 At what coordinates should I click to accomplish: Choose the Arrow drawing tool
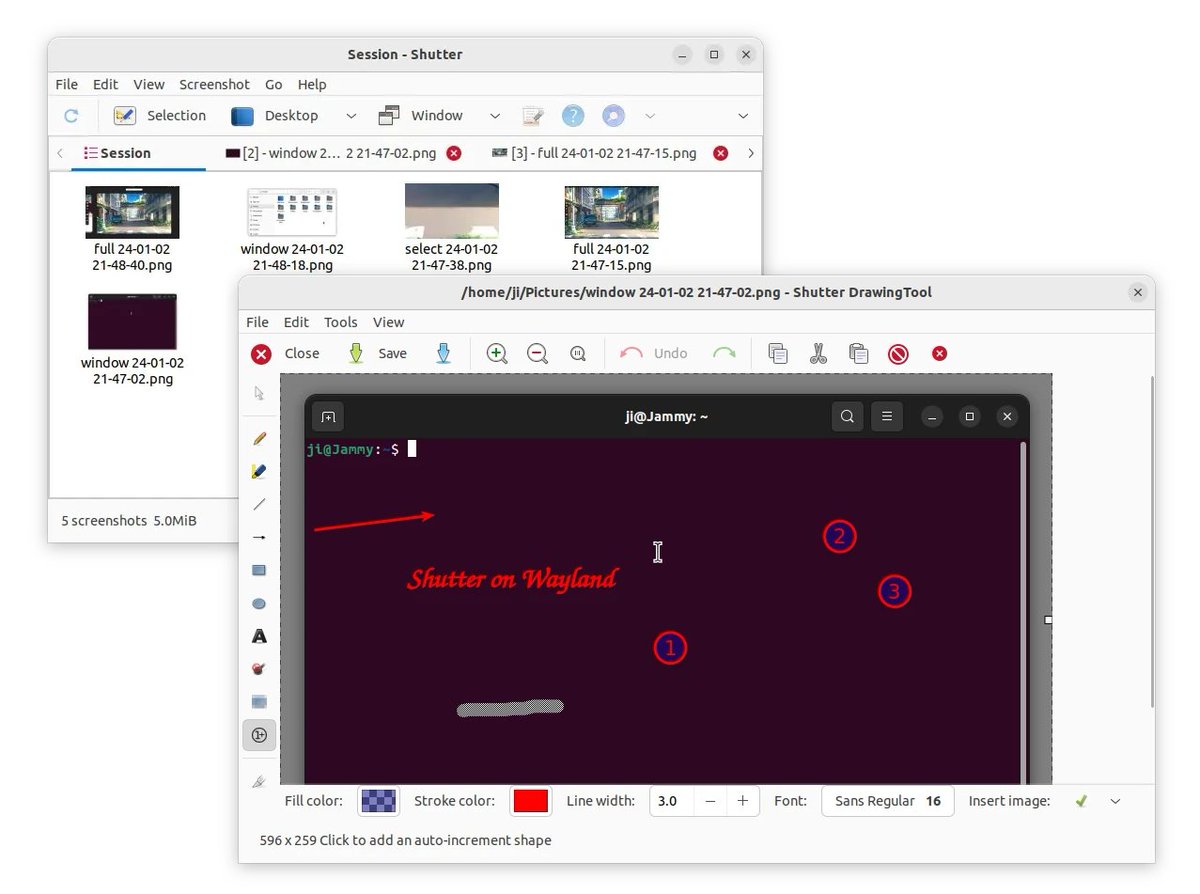[x=259, y=537]
